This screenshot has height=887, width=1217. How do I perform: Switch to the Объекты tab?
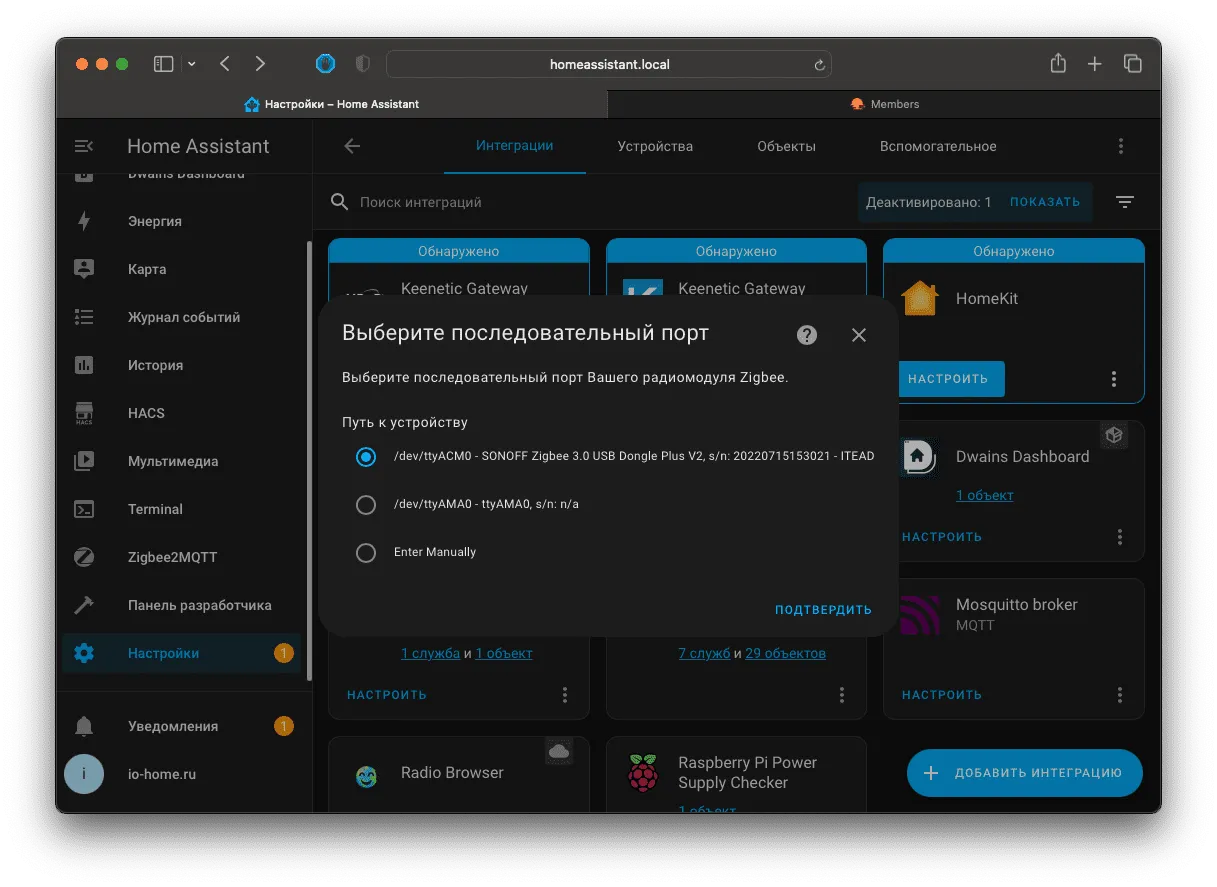tap(786, 146)
